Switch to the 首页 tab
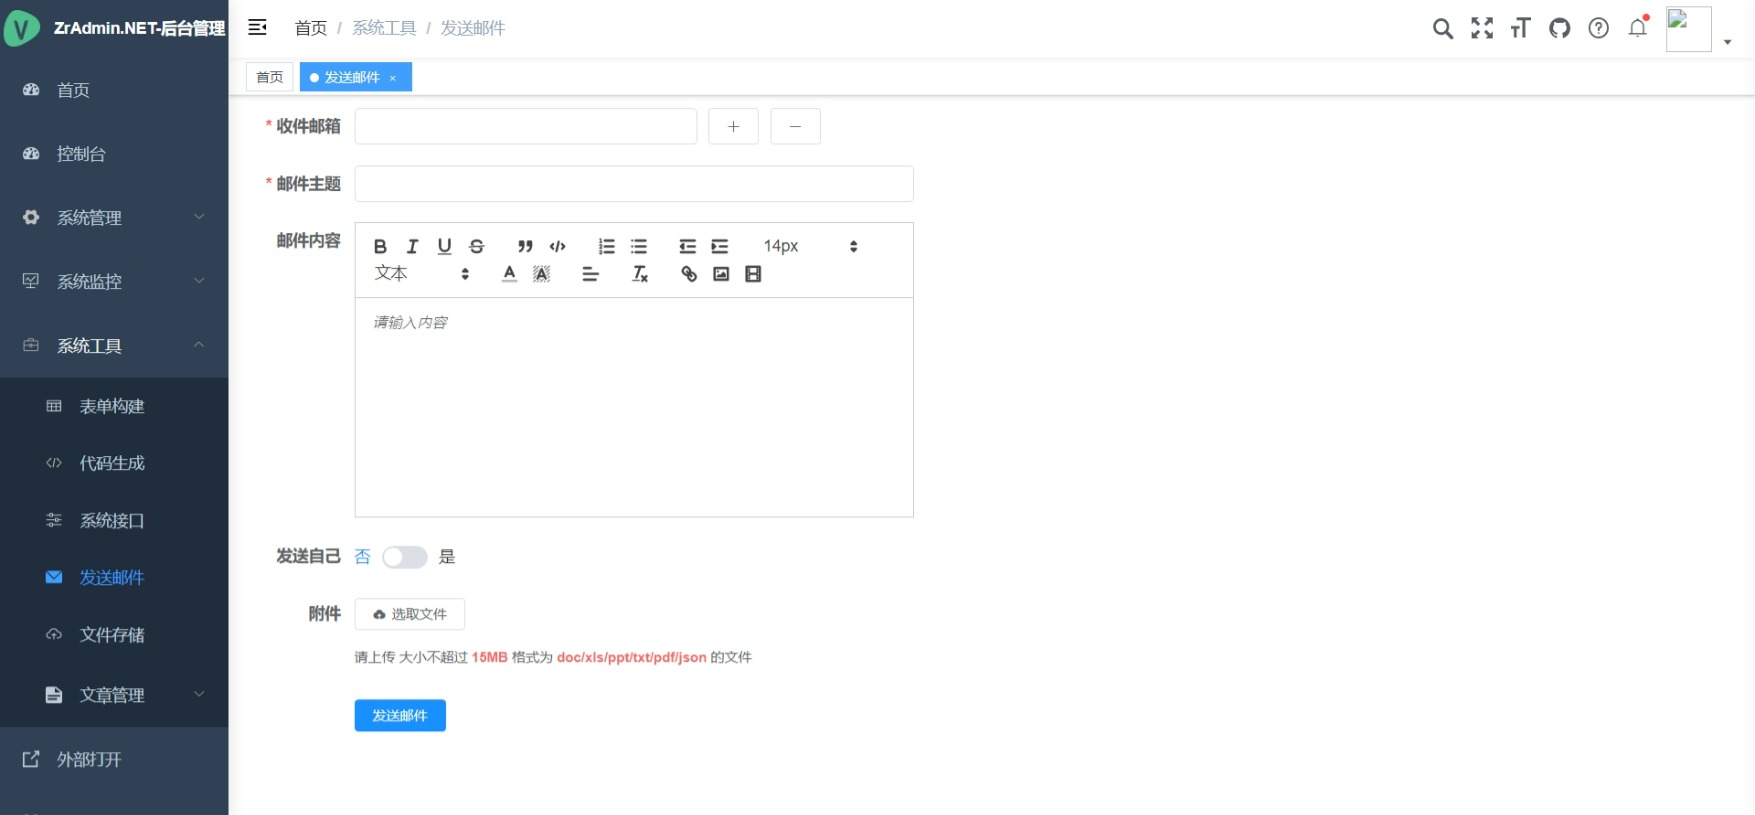Viewport: 1755px width, 815px height. [x=269, y=77]
